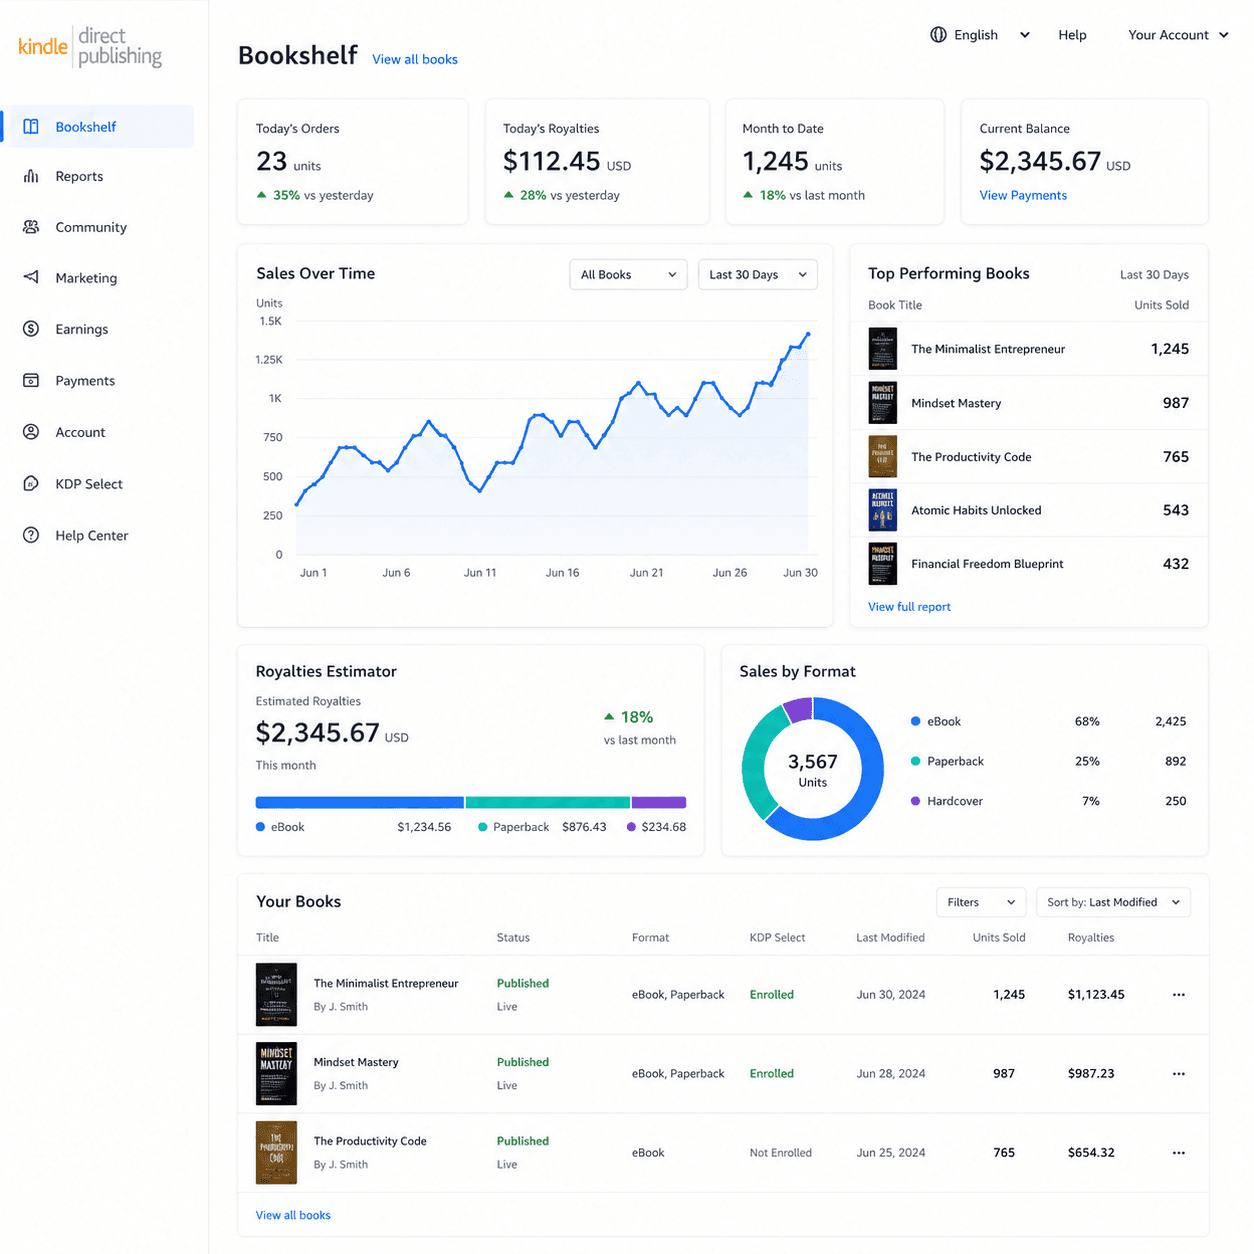Click the KDP Select badge icon

31,484
